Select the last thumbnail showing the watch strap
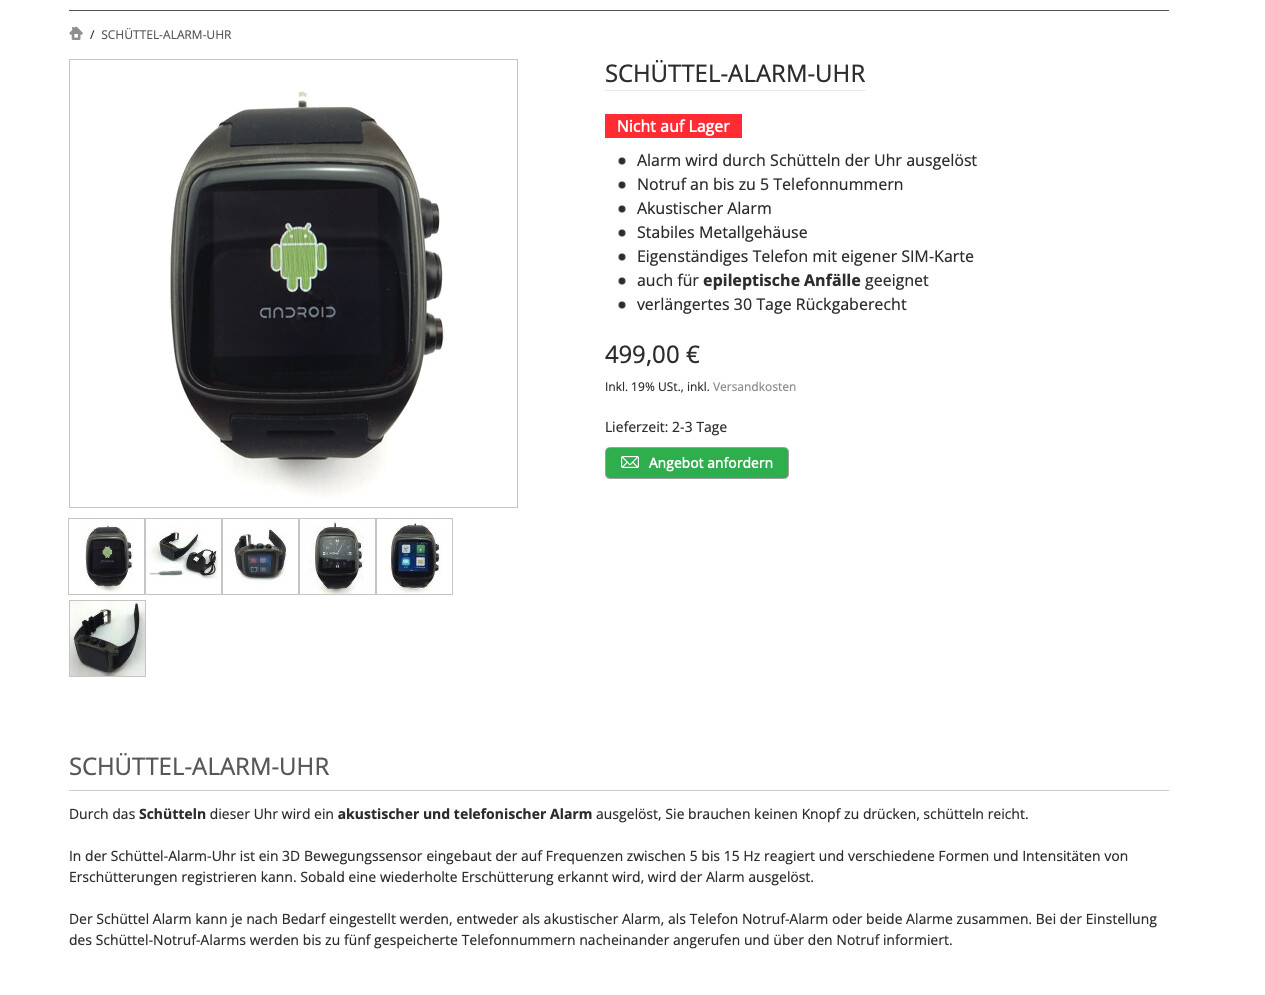Viewport: 1265px width, 995px height. coord(107,638)
